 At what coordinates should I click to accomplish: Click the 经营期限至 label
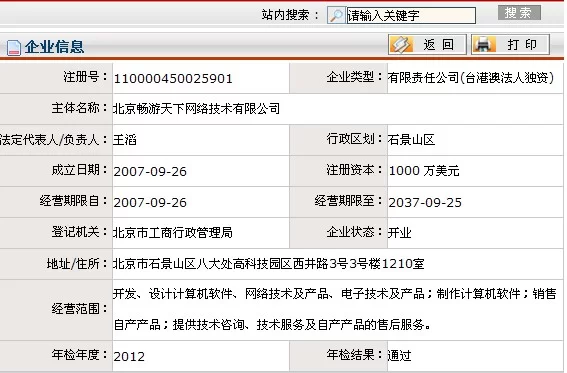point(349,201)
